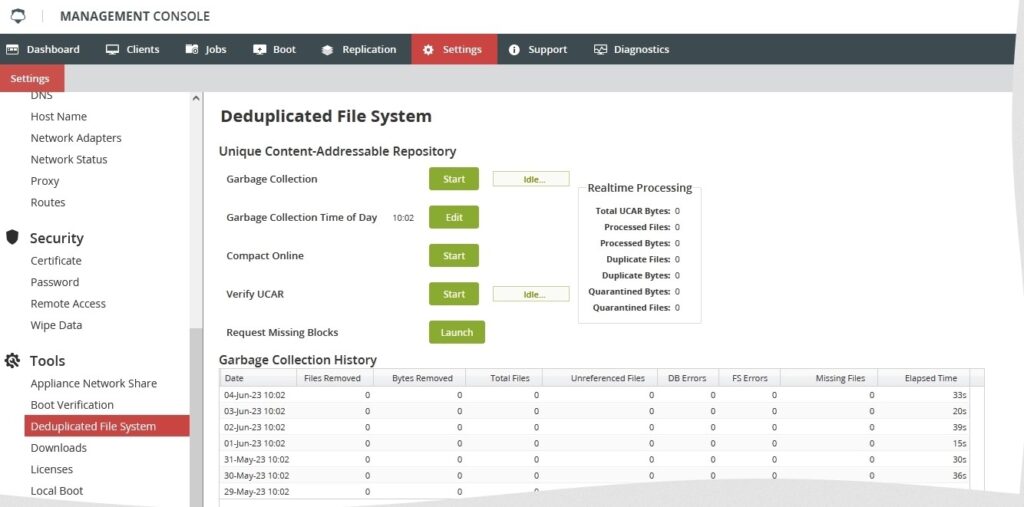Image resolution: width=1024 pixels, height=507 pixels.
Task: Sort by Missing Files column header
Action: tap(829, 378)
